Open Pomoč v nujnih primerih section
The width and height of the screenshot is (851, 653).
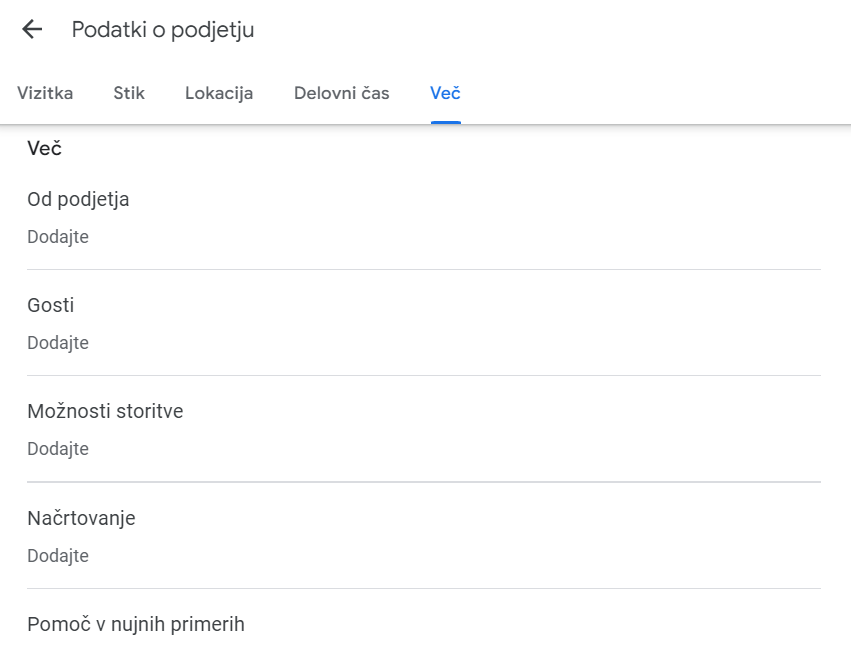tap(136, 625)
